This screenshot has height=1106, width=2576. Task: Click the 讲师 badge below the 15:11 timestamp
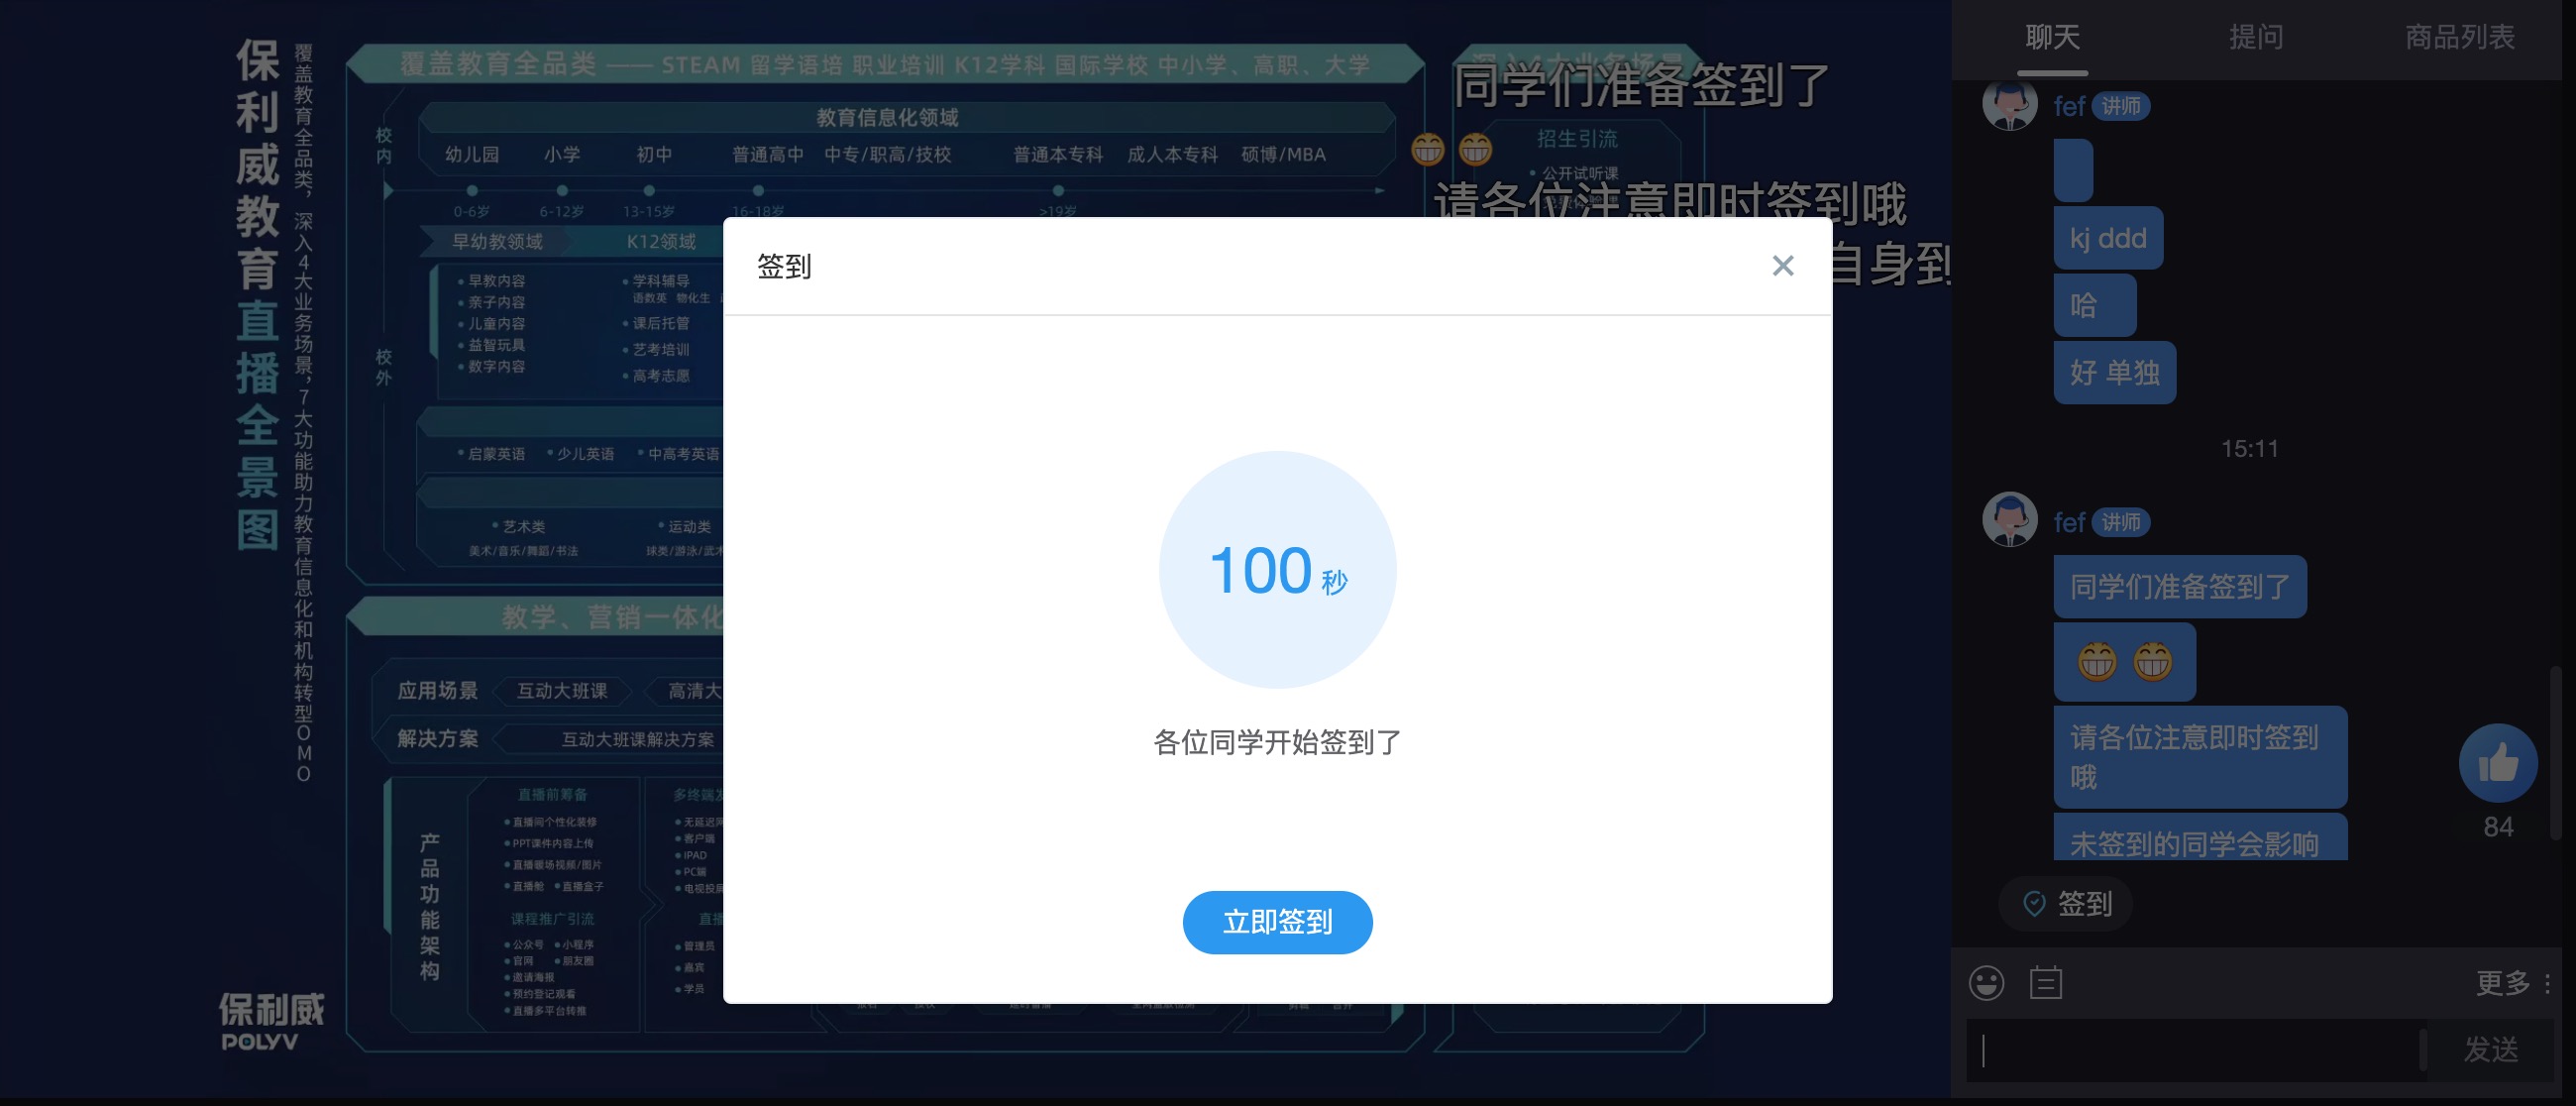(x=2120, y=522)
